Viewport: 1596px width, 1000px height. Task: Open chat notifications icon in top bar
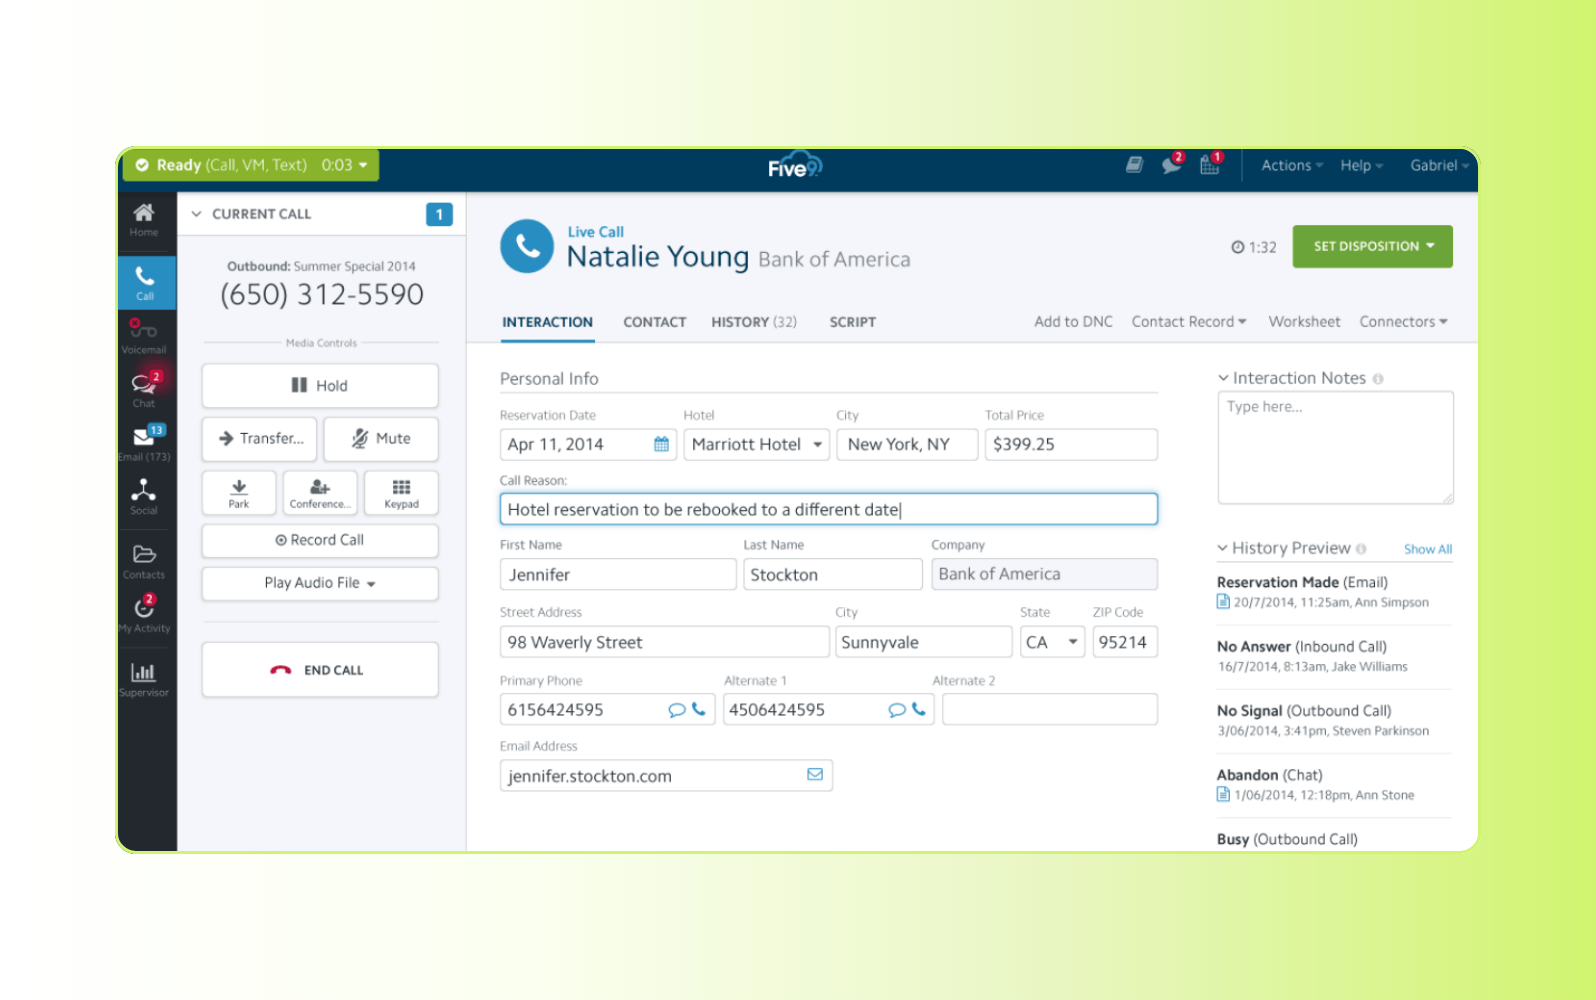pyautogui.click(x=1172, y=164)
